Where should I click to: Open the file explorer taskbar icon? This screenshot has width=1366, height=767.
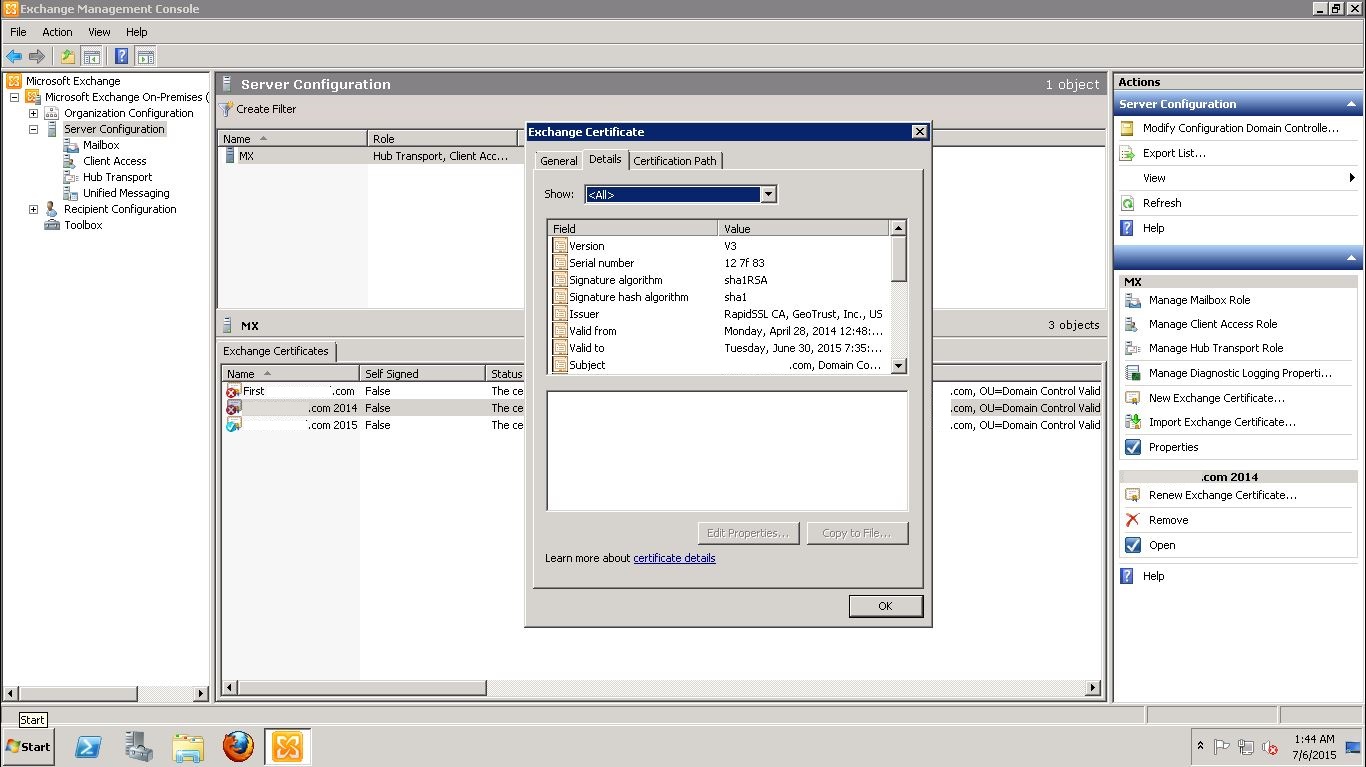tap(188, 746)
